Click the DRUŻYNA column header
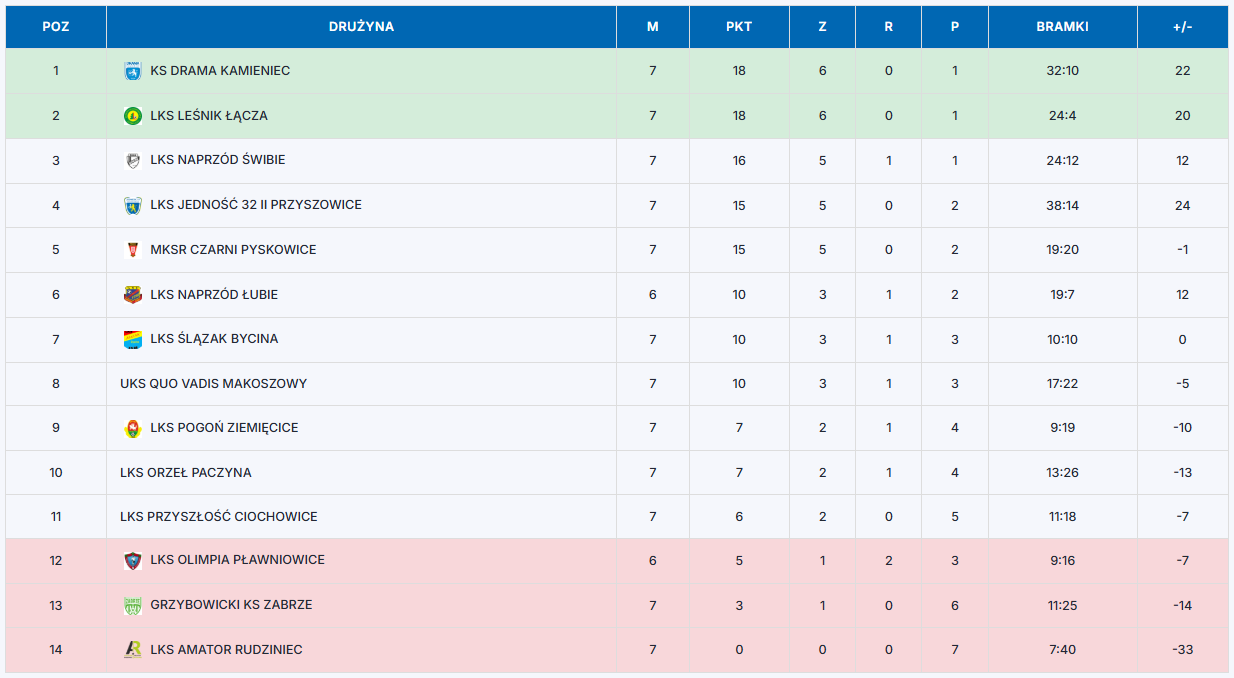Image resolution: width=1234 pixels, height=678 pixels. point(361,27)
